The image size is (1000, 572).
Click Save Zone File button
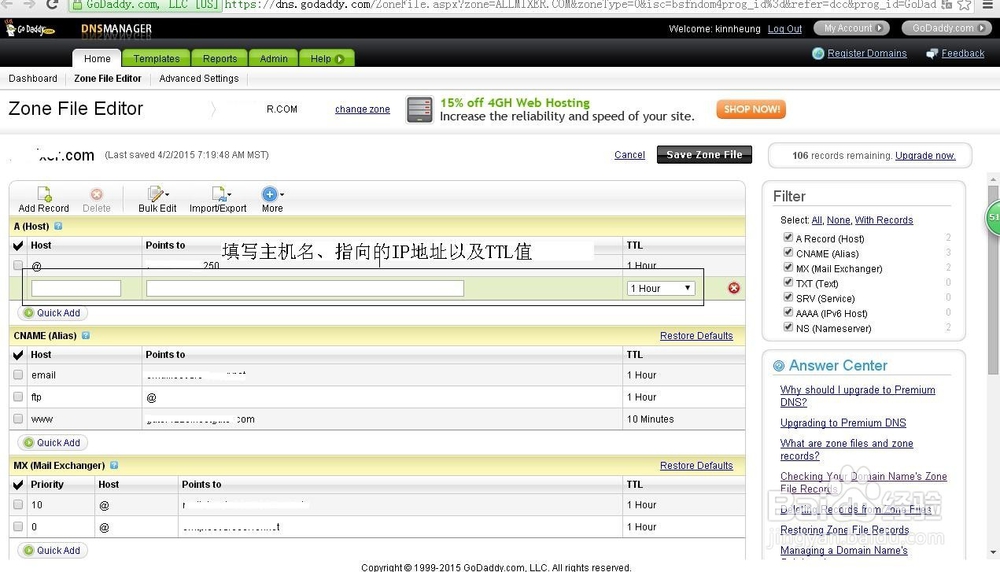point(704,155)
